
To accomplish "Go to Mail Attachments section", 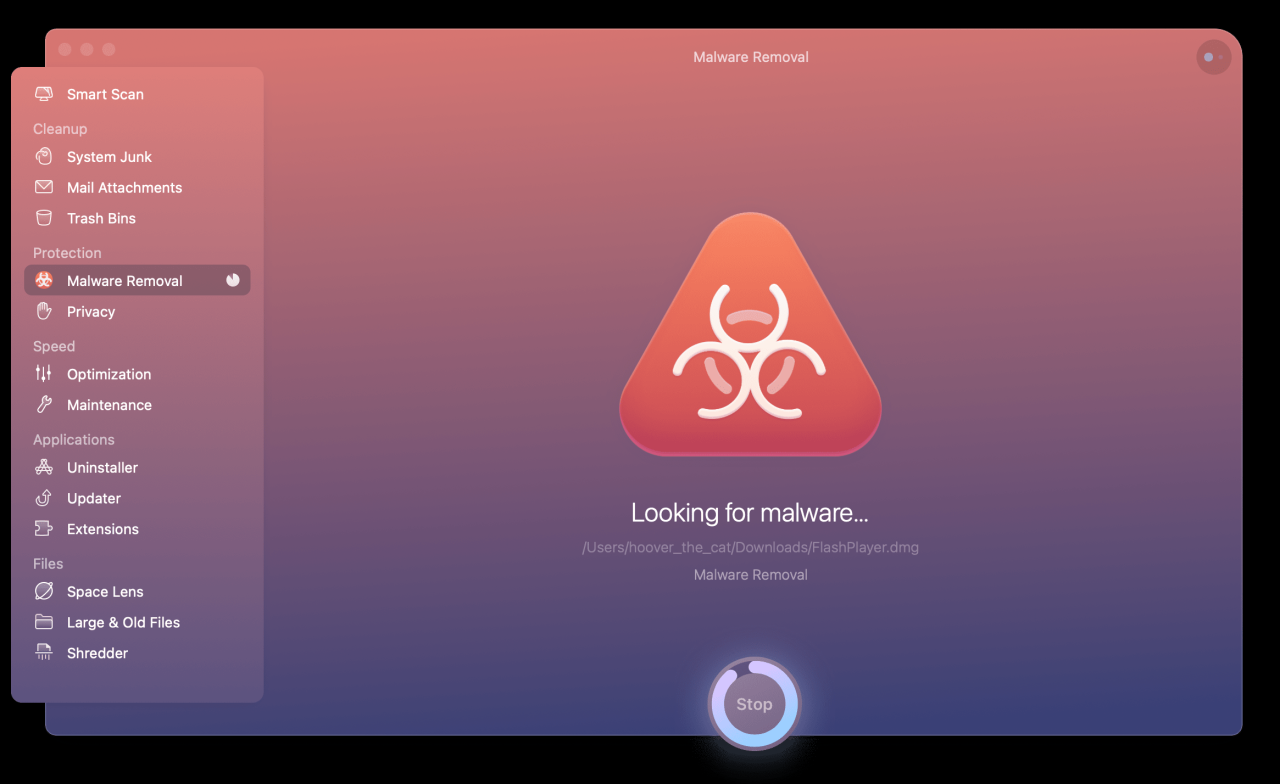I will (x=137, y=187).
